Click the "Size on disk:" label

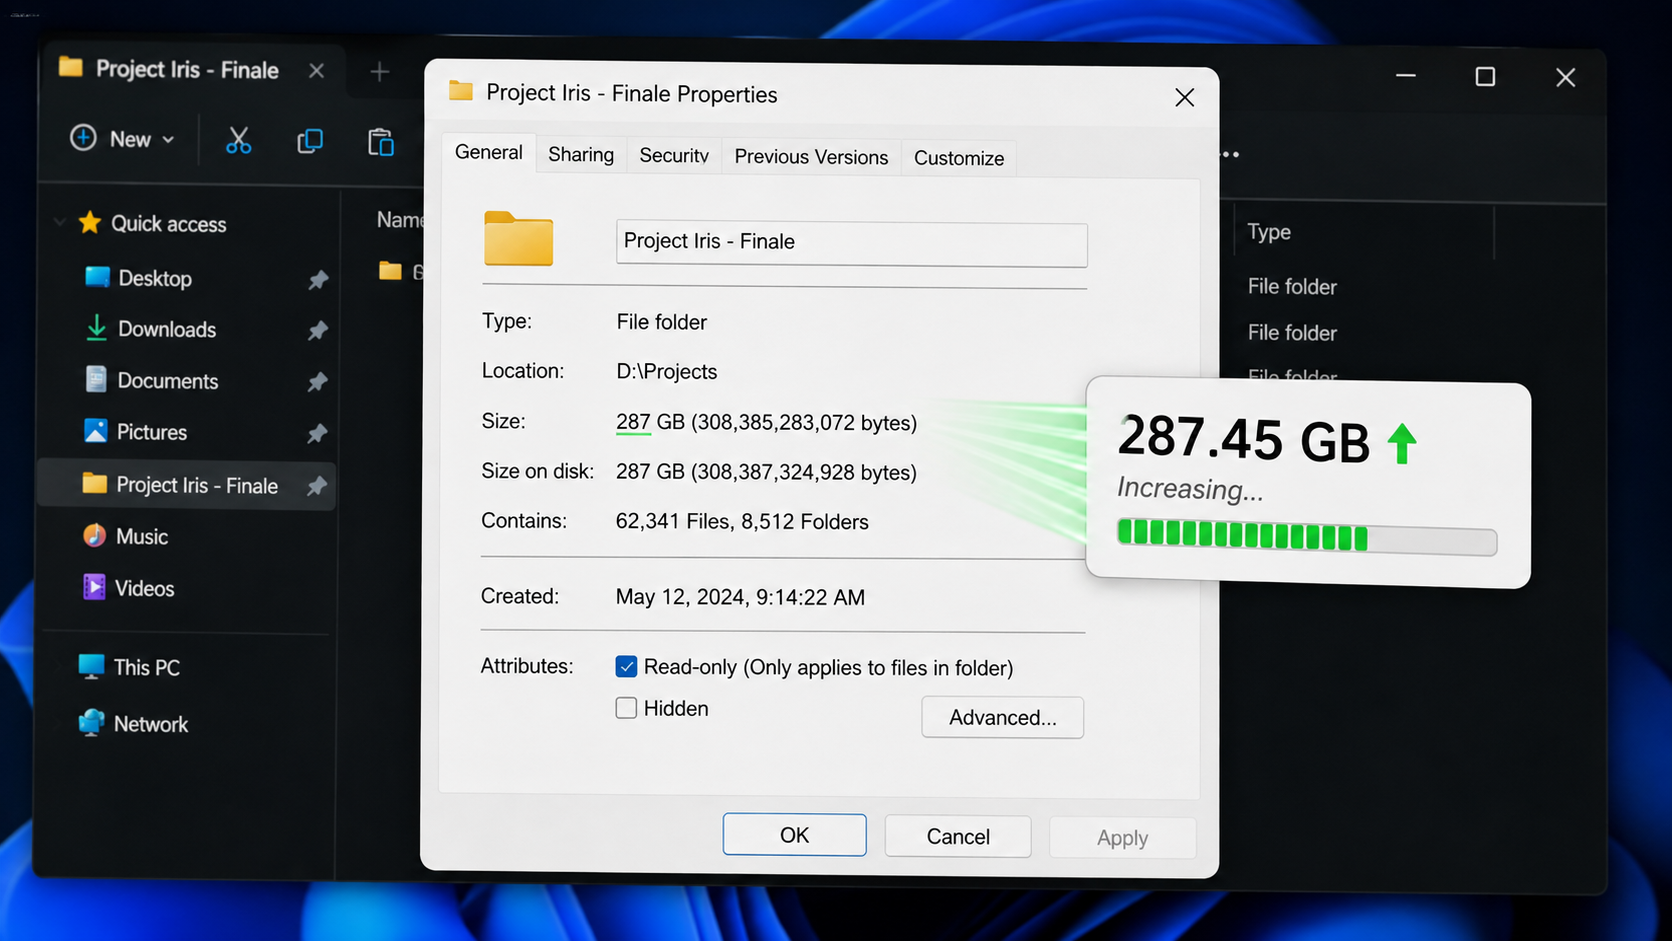click(538, 471)
